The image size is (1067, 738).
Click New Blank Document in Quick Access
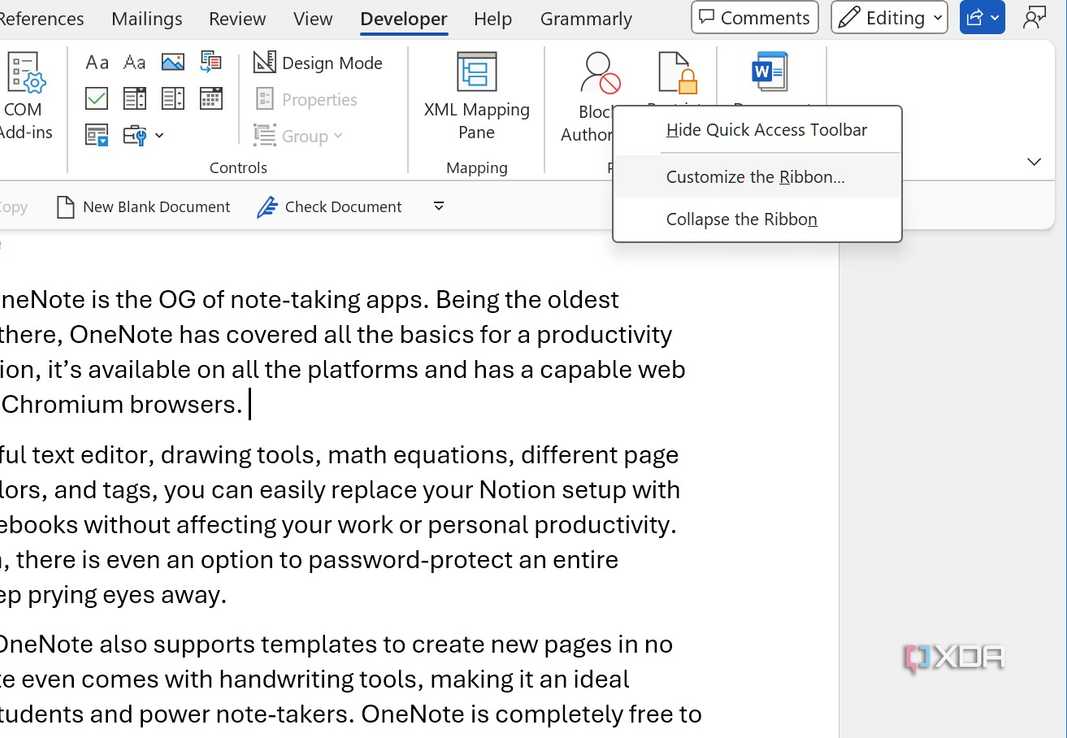click(143, 207)
